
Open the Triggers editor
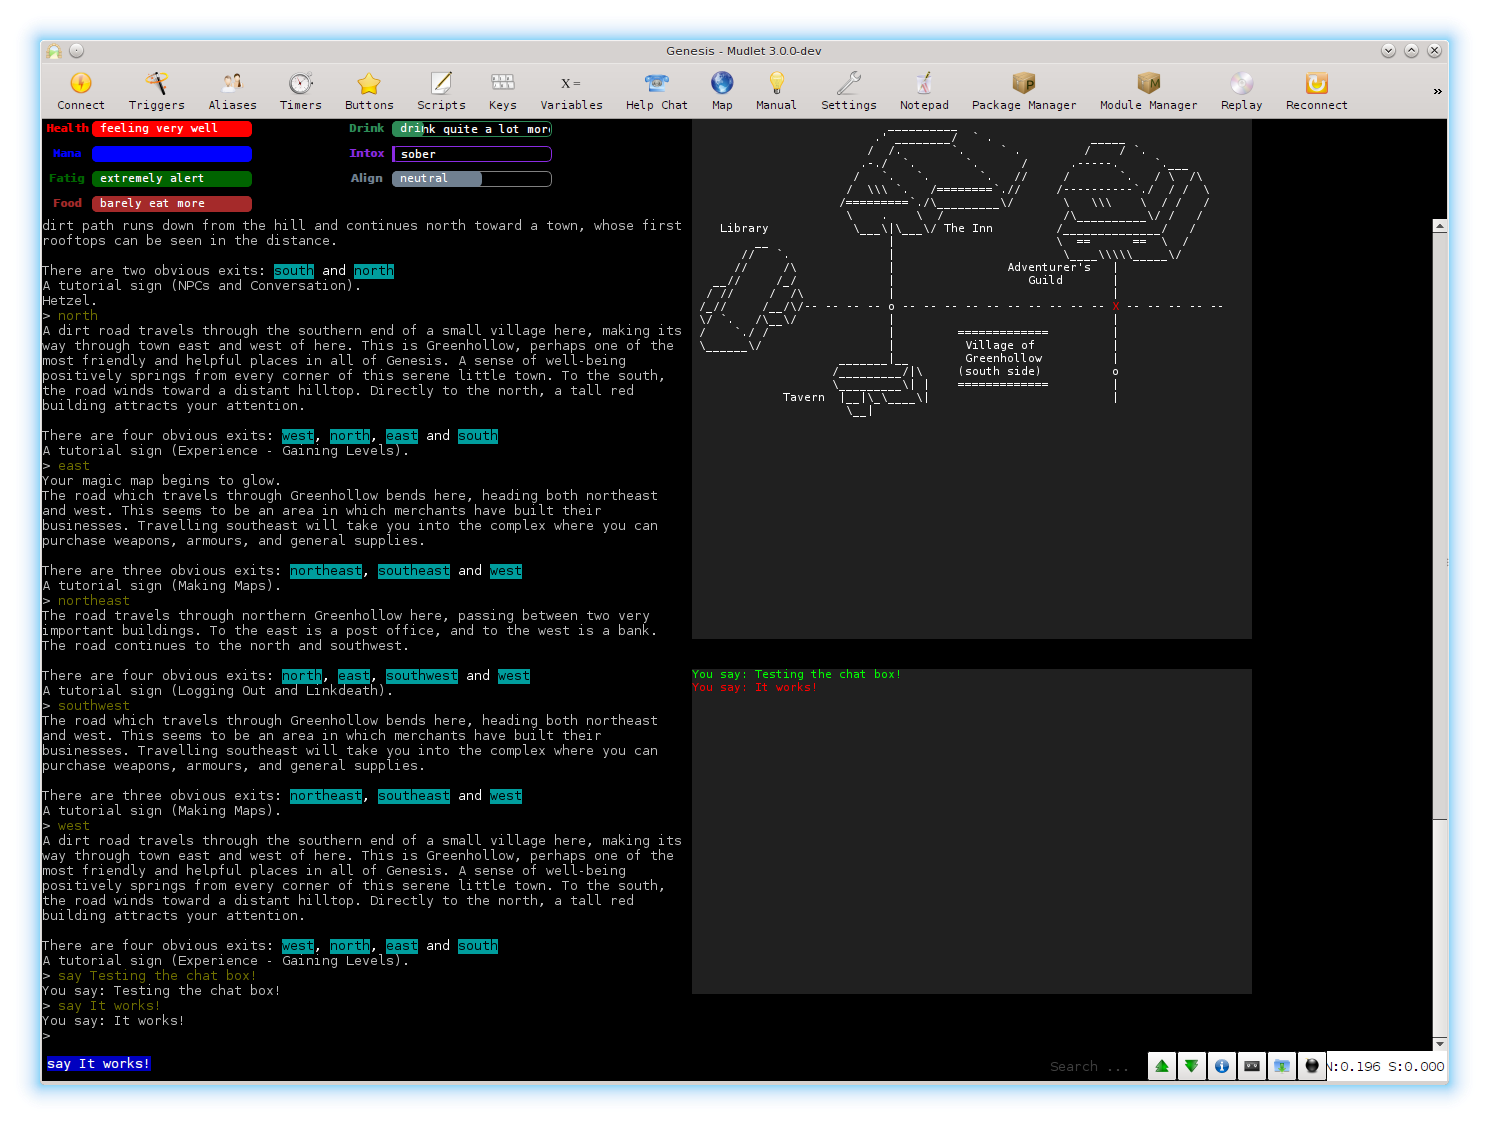pyautogui.click(x=156, y=91)
